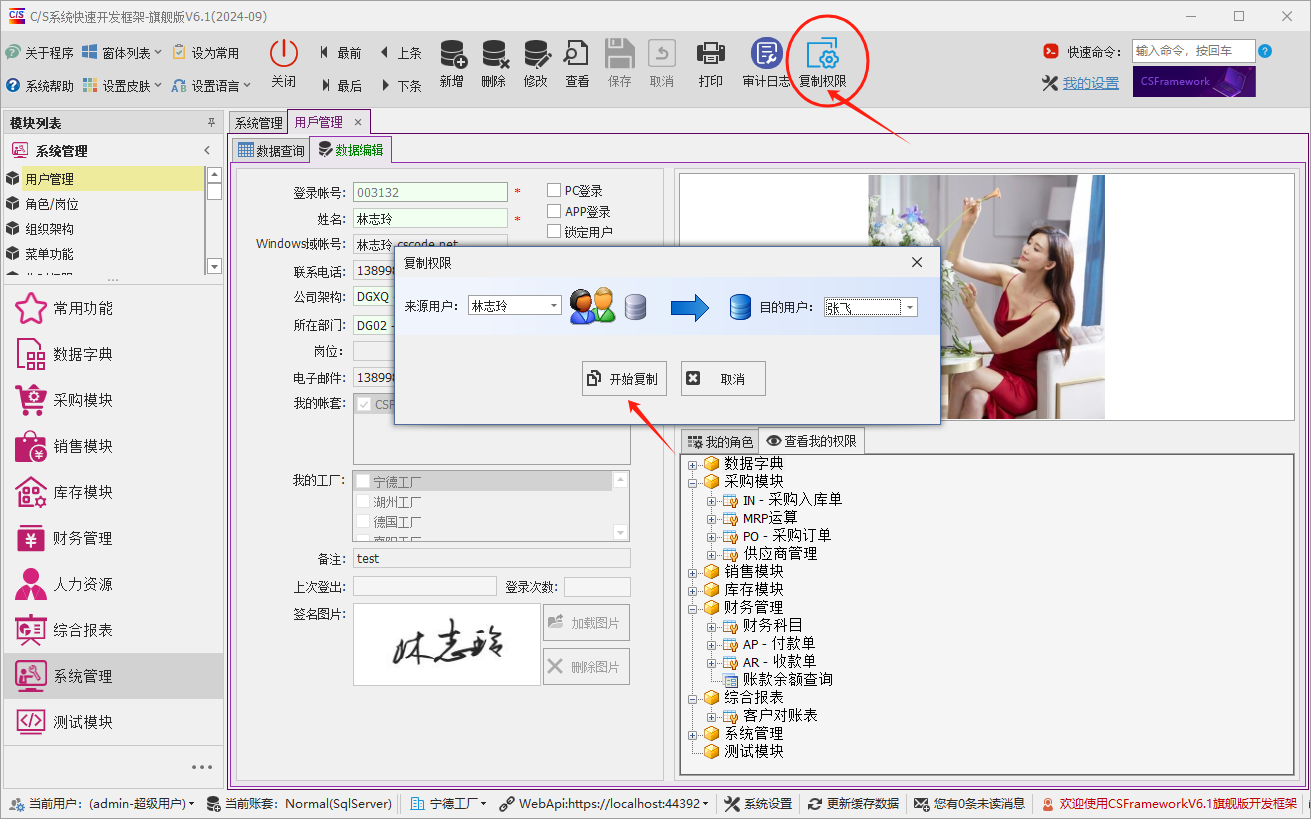The image size is (1311, 819).
Task: Click the CSFramework banner thumbnail
Action: coord(1194,82)
